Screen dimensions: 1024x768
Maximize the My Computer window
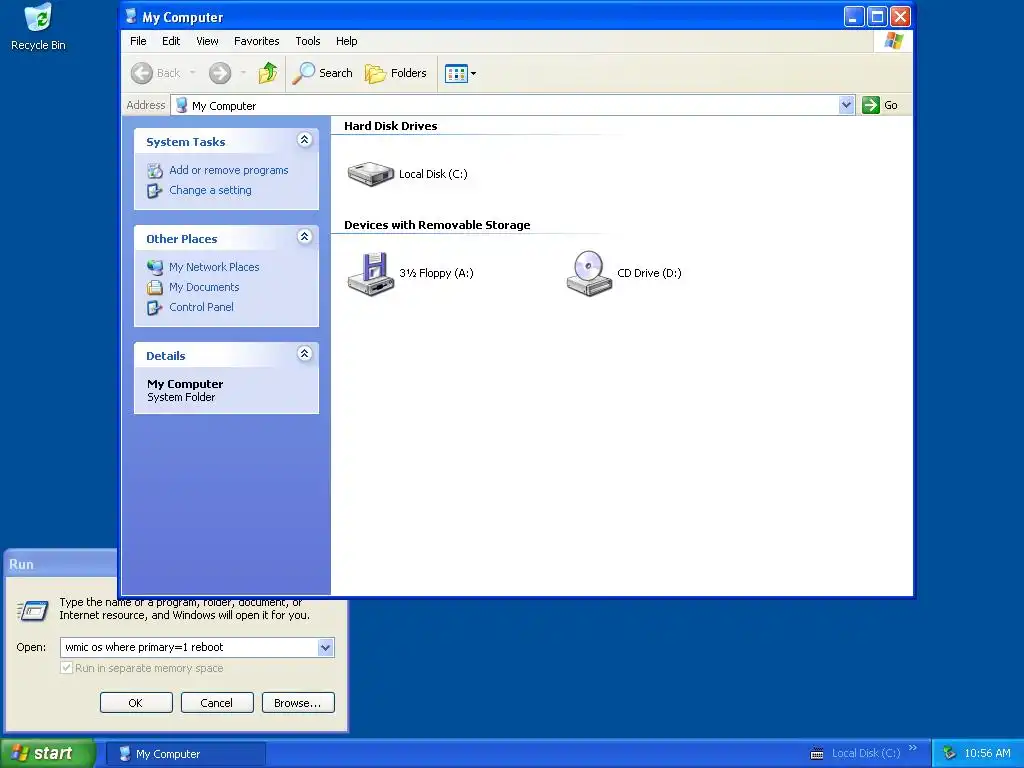[876, 17]
